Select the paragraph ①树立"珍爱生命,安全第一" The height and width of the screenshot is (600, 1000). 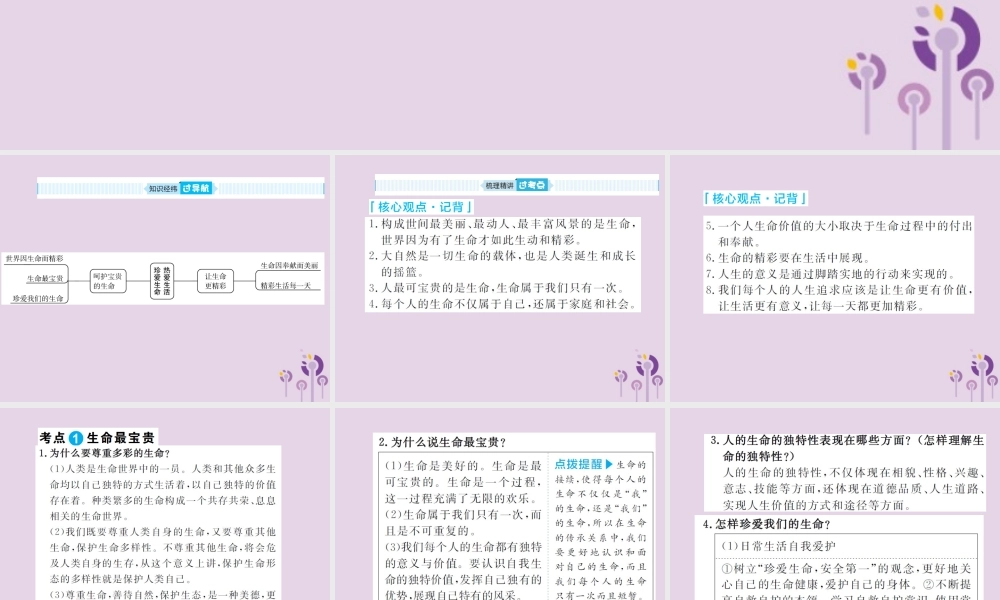[x=846, y=581]
